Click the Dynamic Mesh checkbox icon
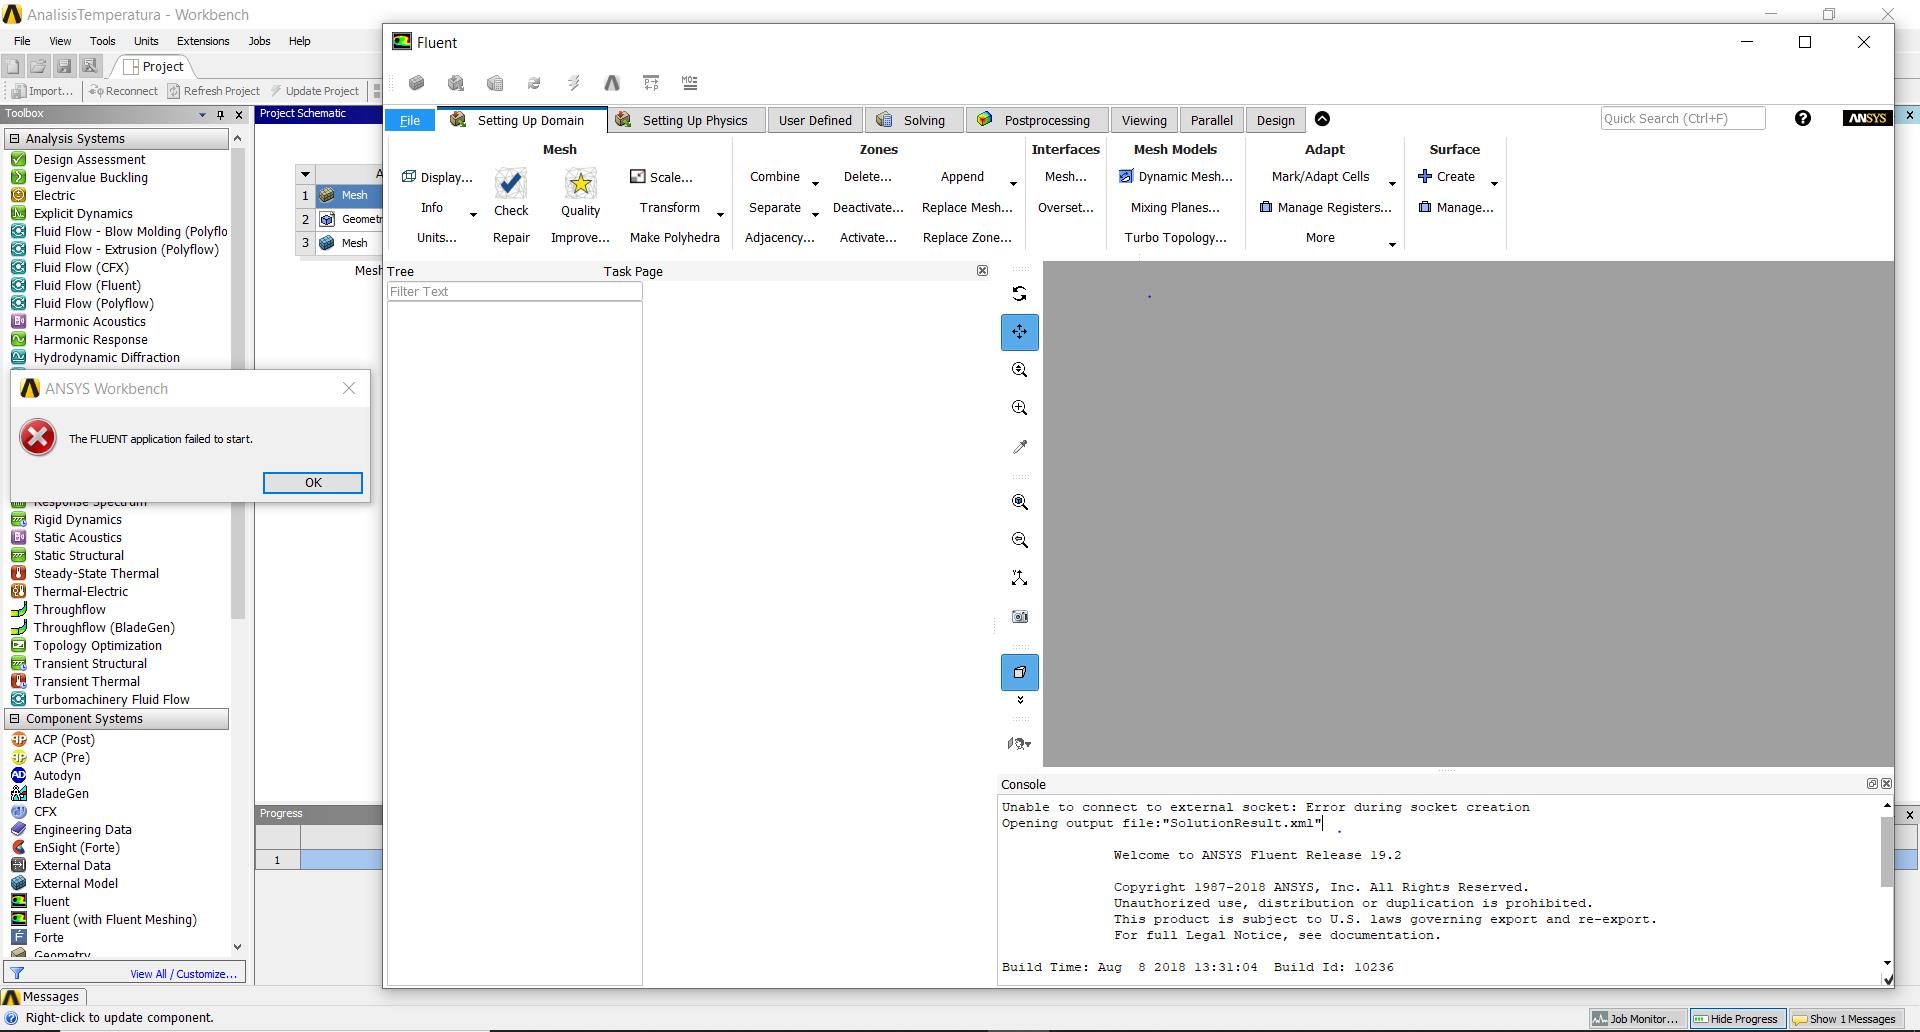Image resolution: width=1920 pixels, height=1032 pixels. point(1126,177)
